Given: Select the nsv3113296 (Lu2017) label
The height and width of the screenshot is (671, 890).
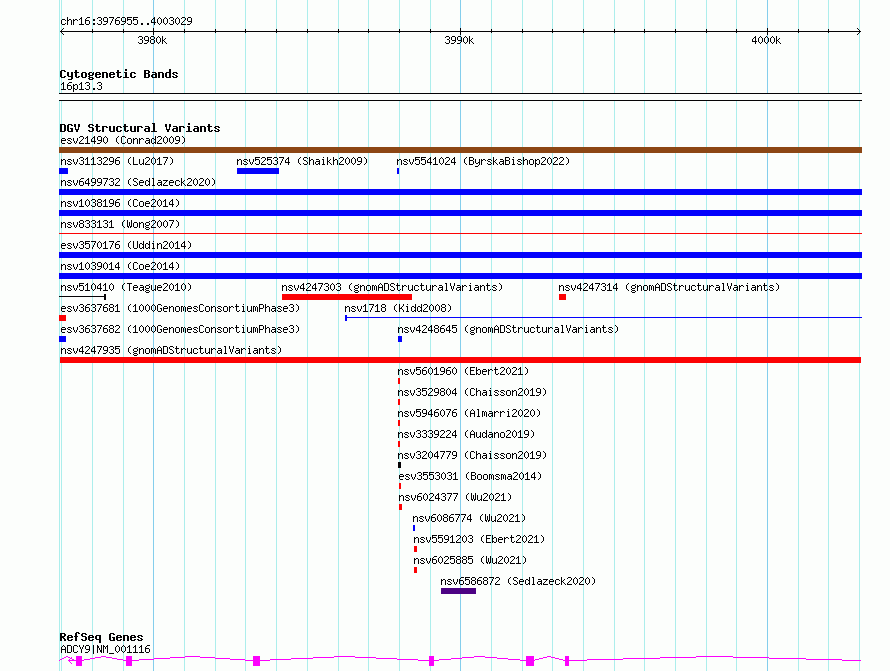Looking at the screenshot, I should click(x=117, y=161).
